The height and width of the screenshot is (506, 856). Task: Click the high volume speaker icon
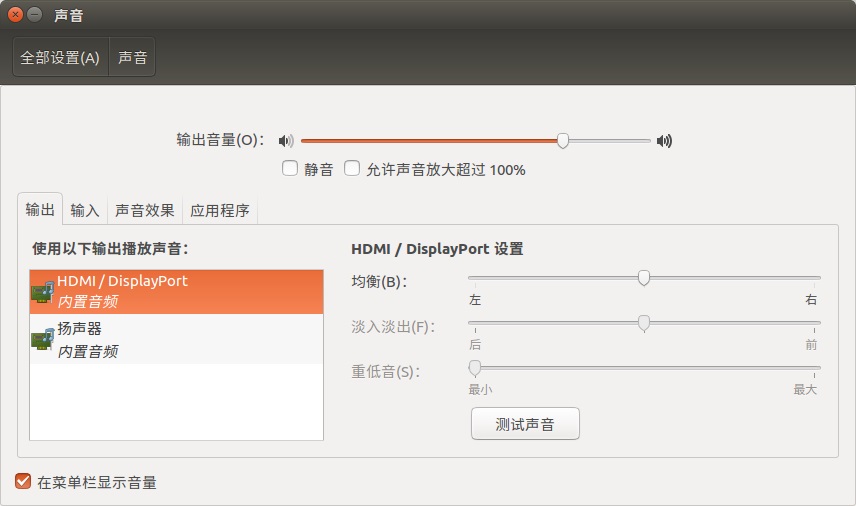664,141
